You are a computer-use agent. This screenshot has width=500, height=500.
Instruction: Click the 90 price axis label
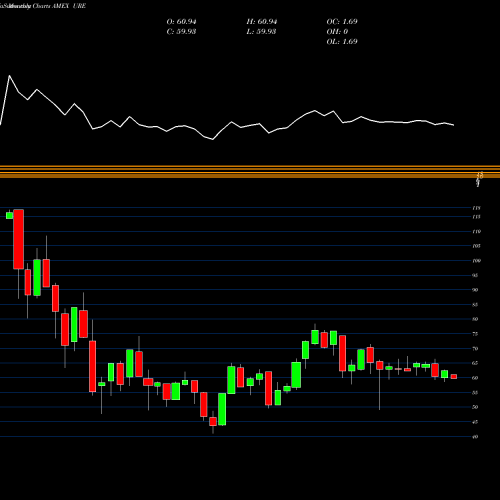[475, 290]
